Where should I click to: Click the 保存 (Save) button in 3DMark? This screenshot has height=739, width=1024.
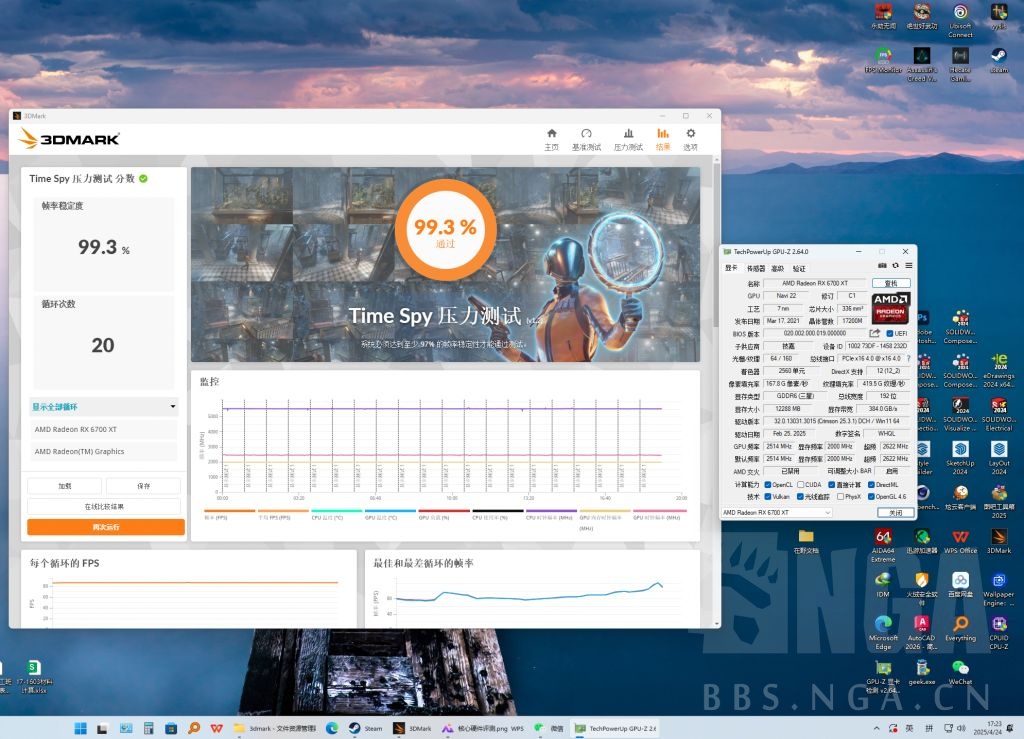[144, 486]
